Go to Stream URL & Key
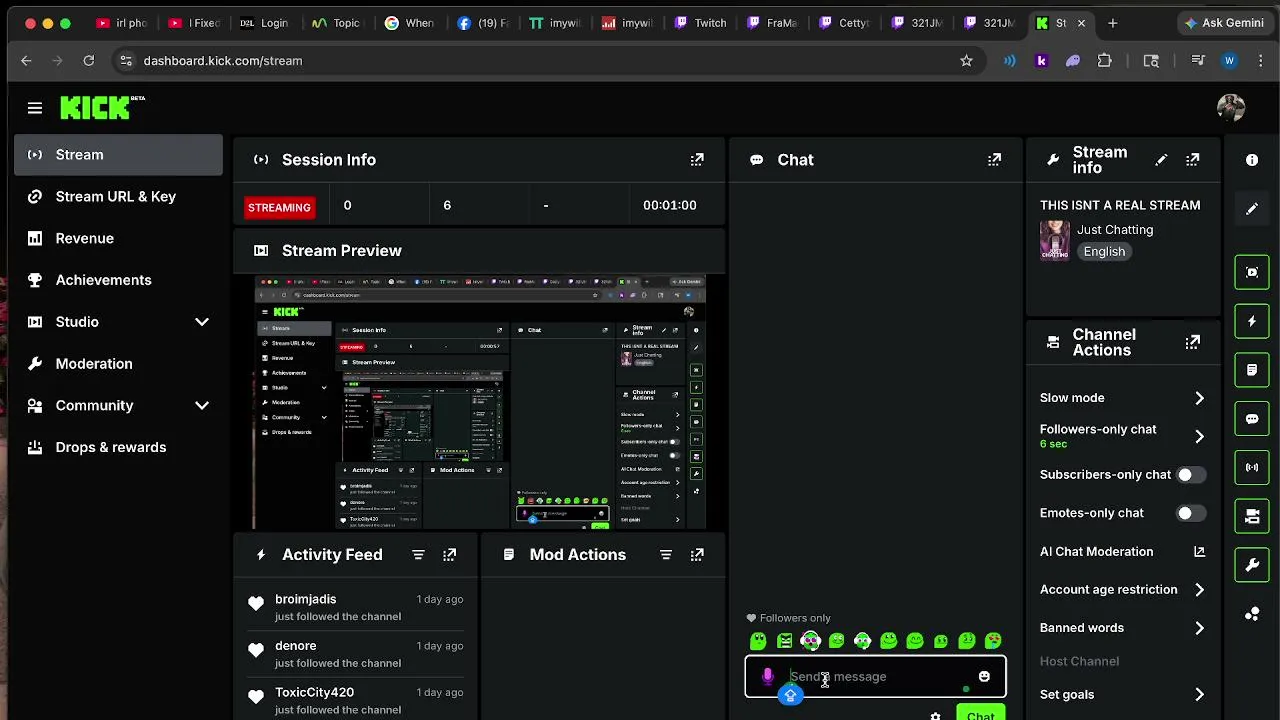 point(118,197)
